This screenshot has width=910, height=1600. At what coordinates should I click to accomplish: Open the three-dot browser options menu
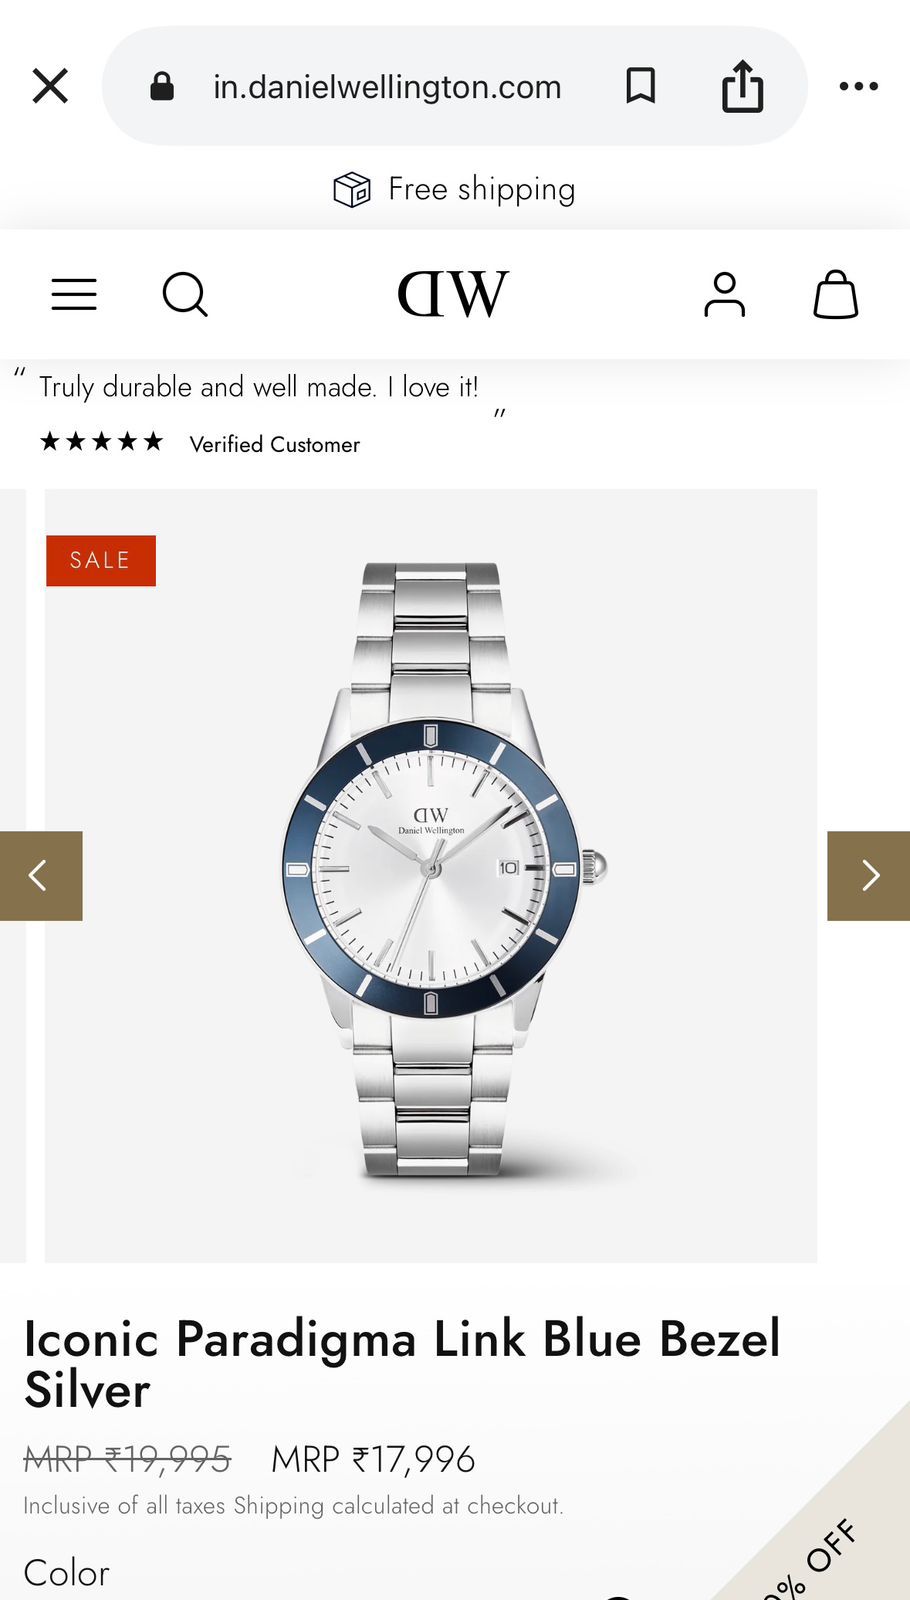click(x=858, y=86)
